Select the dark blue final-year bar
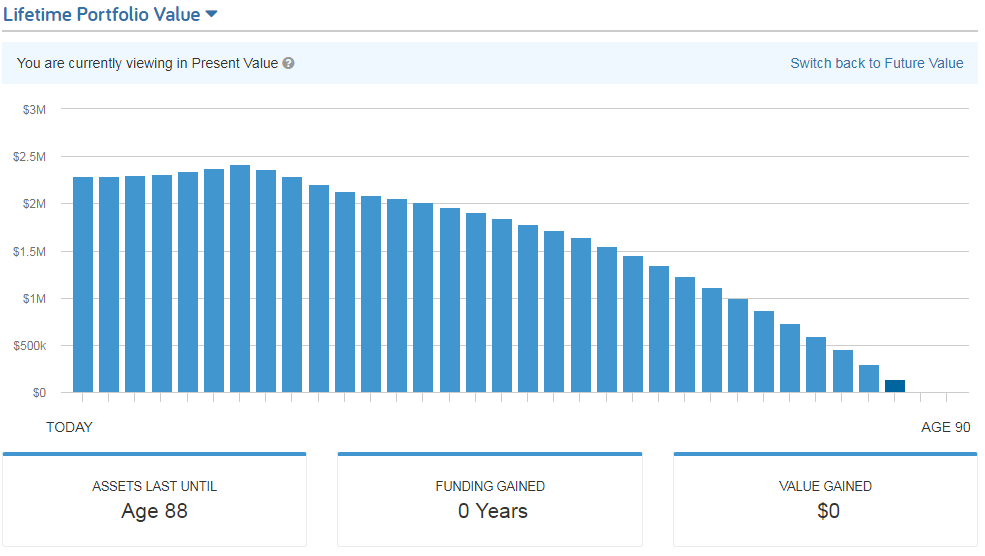 pyautogui.click(x=895, y=386)
